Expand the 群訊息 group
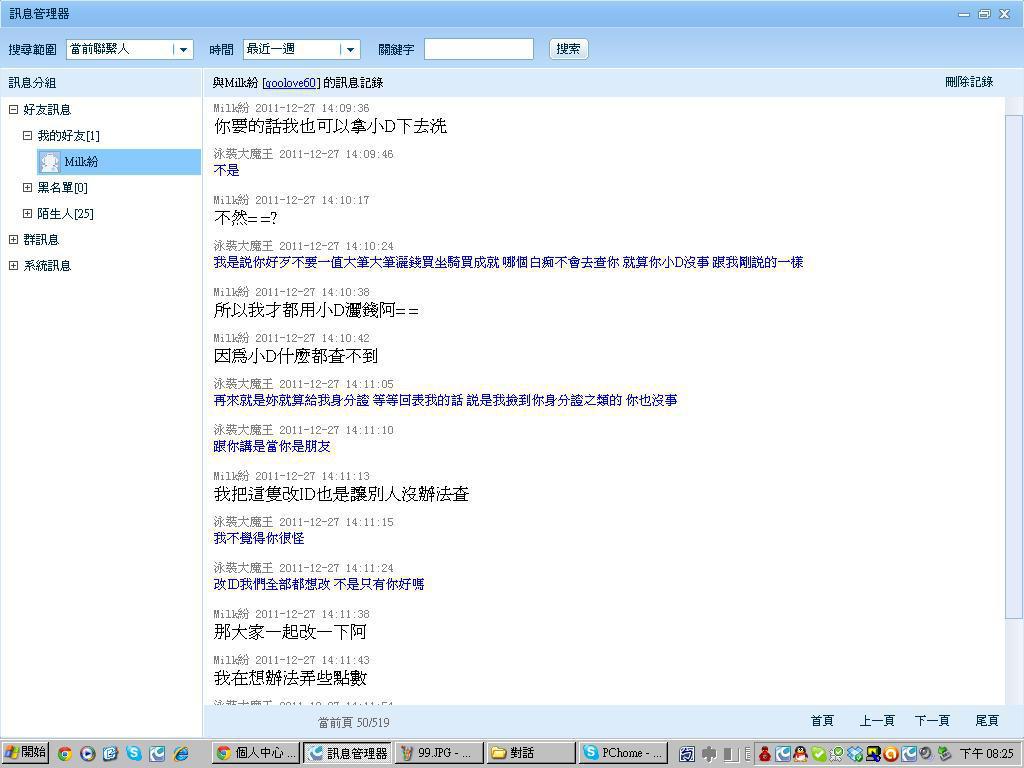The width and height of the screenshot is (1024, 768). tap(13, 240)
